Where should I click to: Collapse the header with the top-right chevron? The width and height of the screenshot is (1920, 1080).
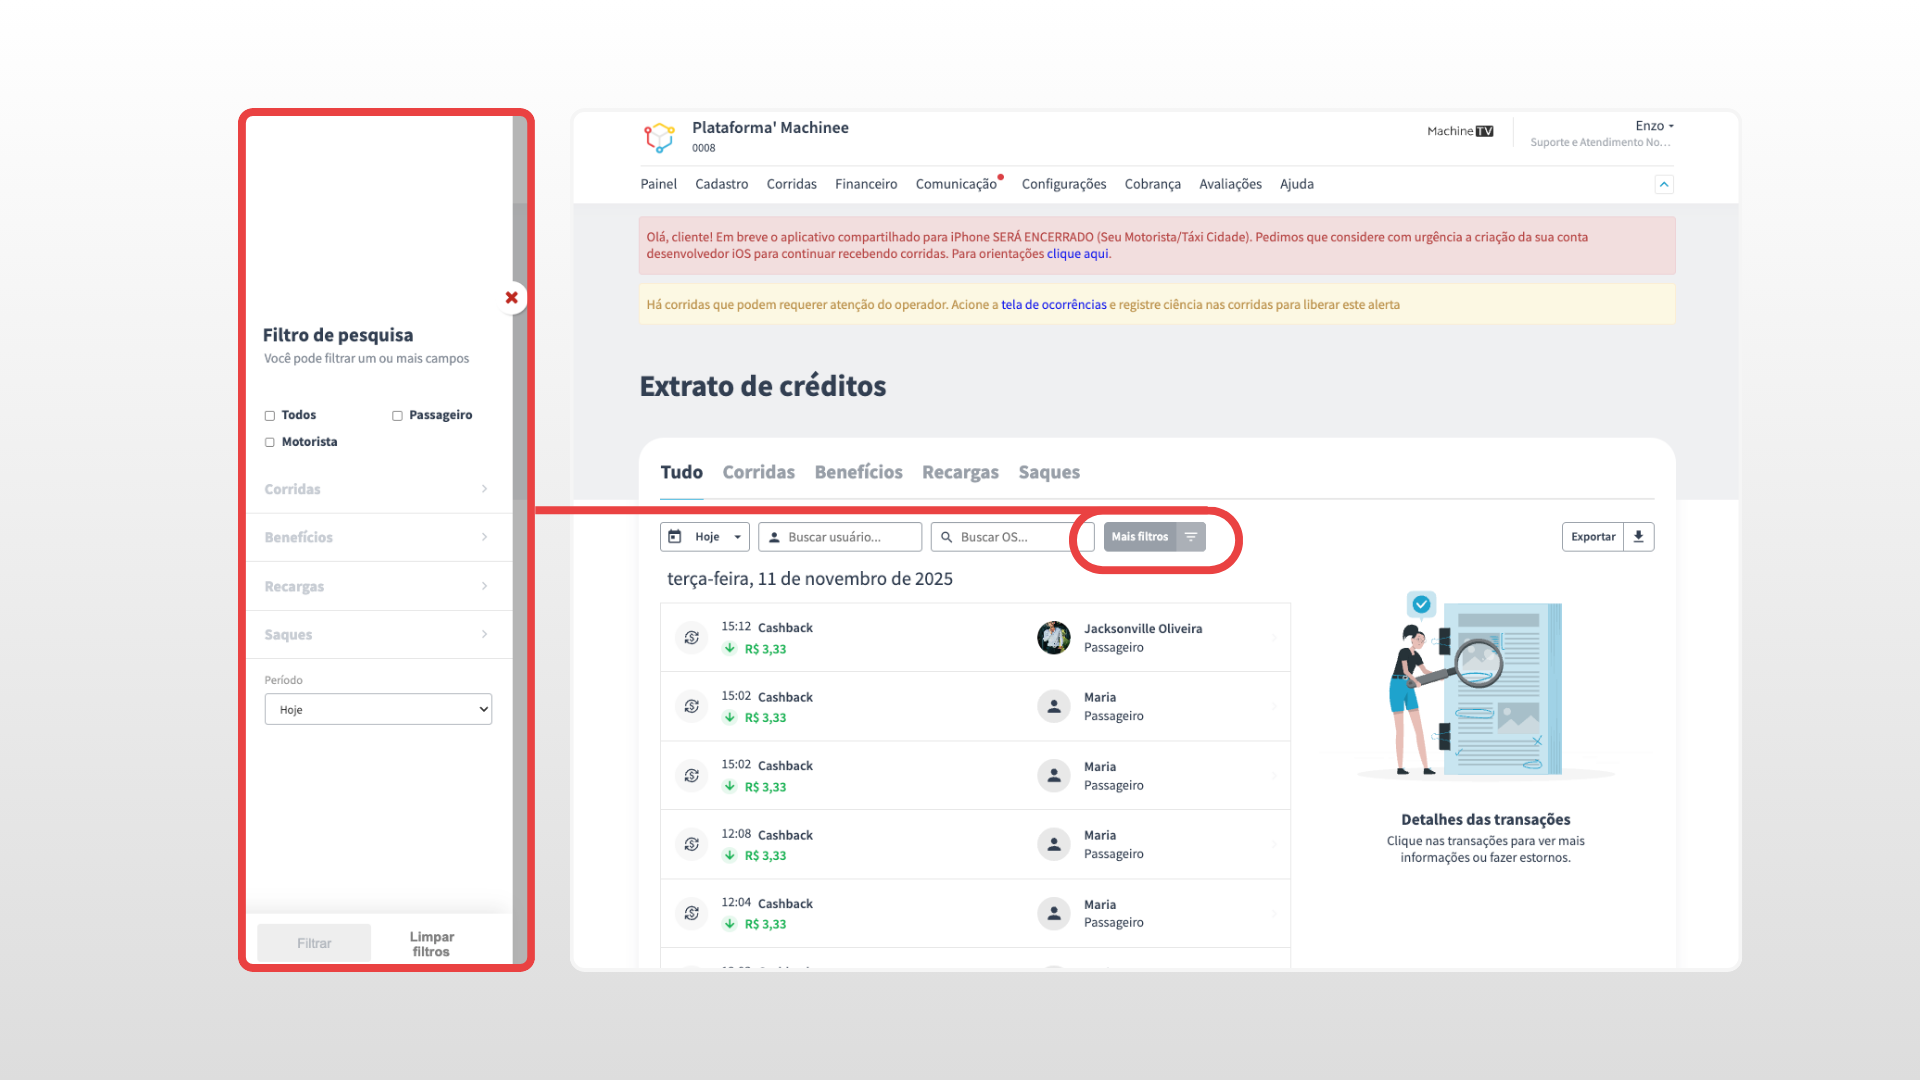[1664, 184]
